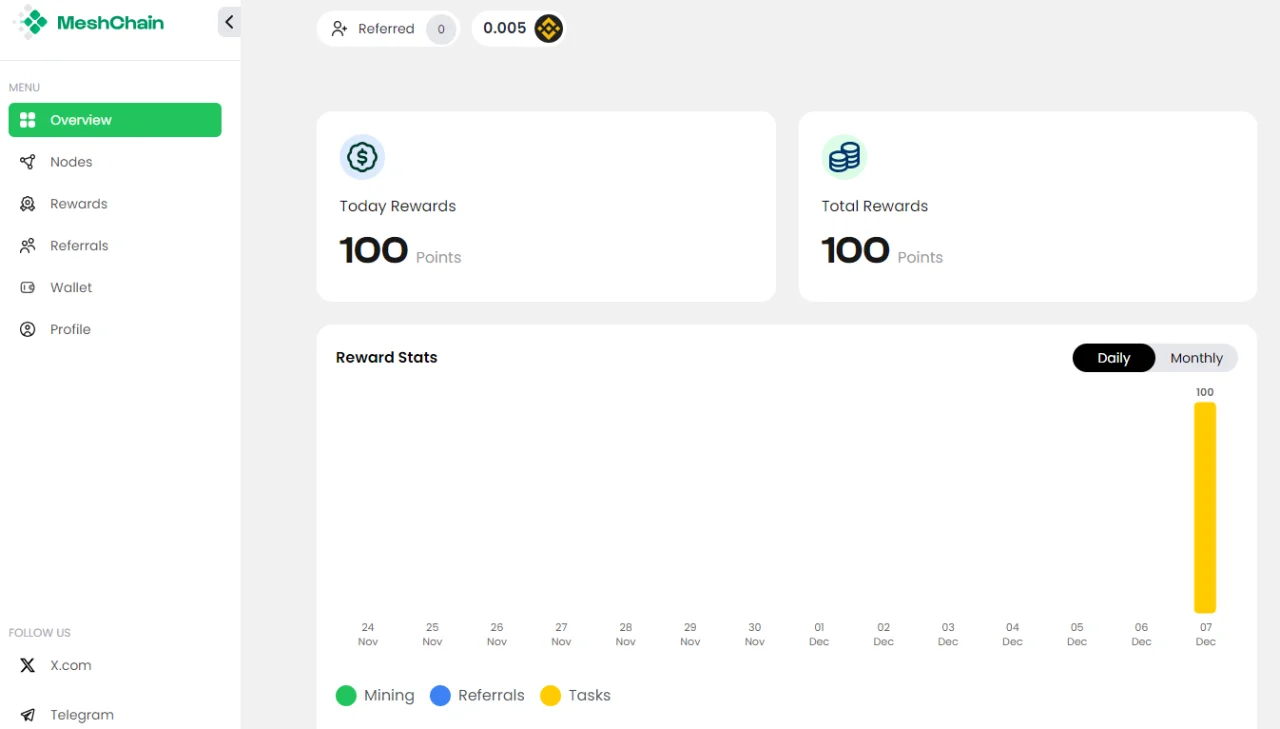Click the 24 Nov axis label
This screenshot has width=1280, height=729.
coord(368,635)
